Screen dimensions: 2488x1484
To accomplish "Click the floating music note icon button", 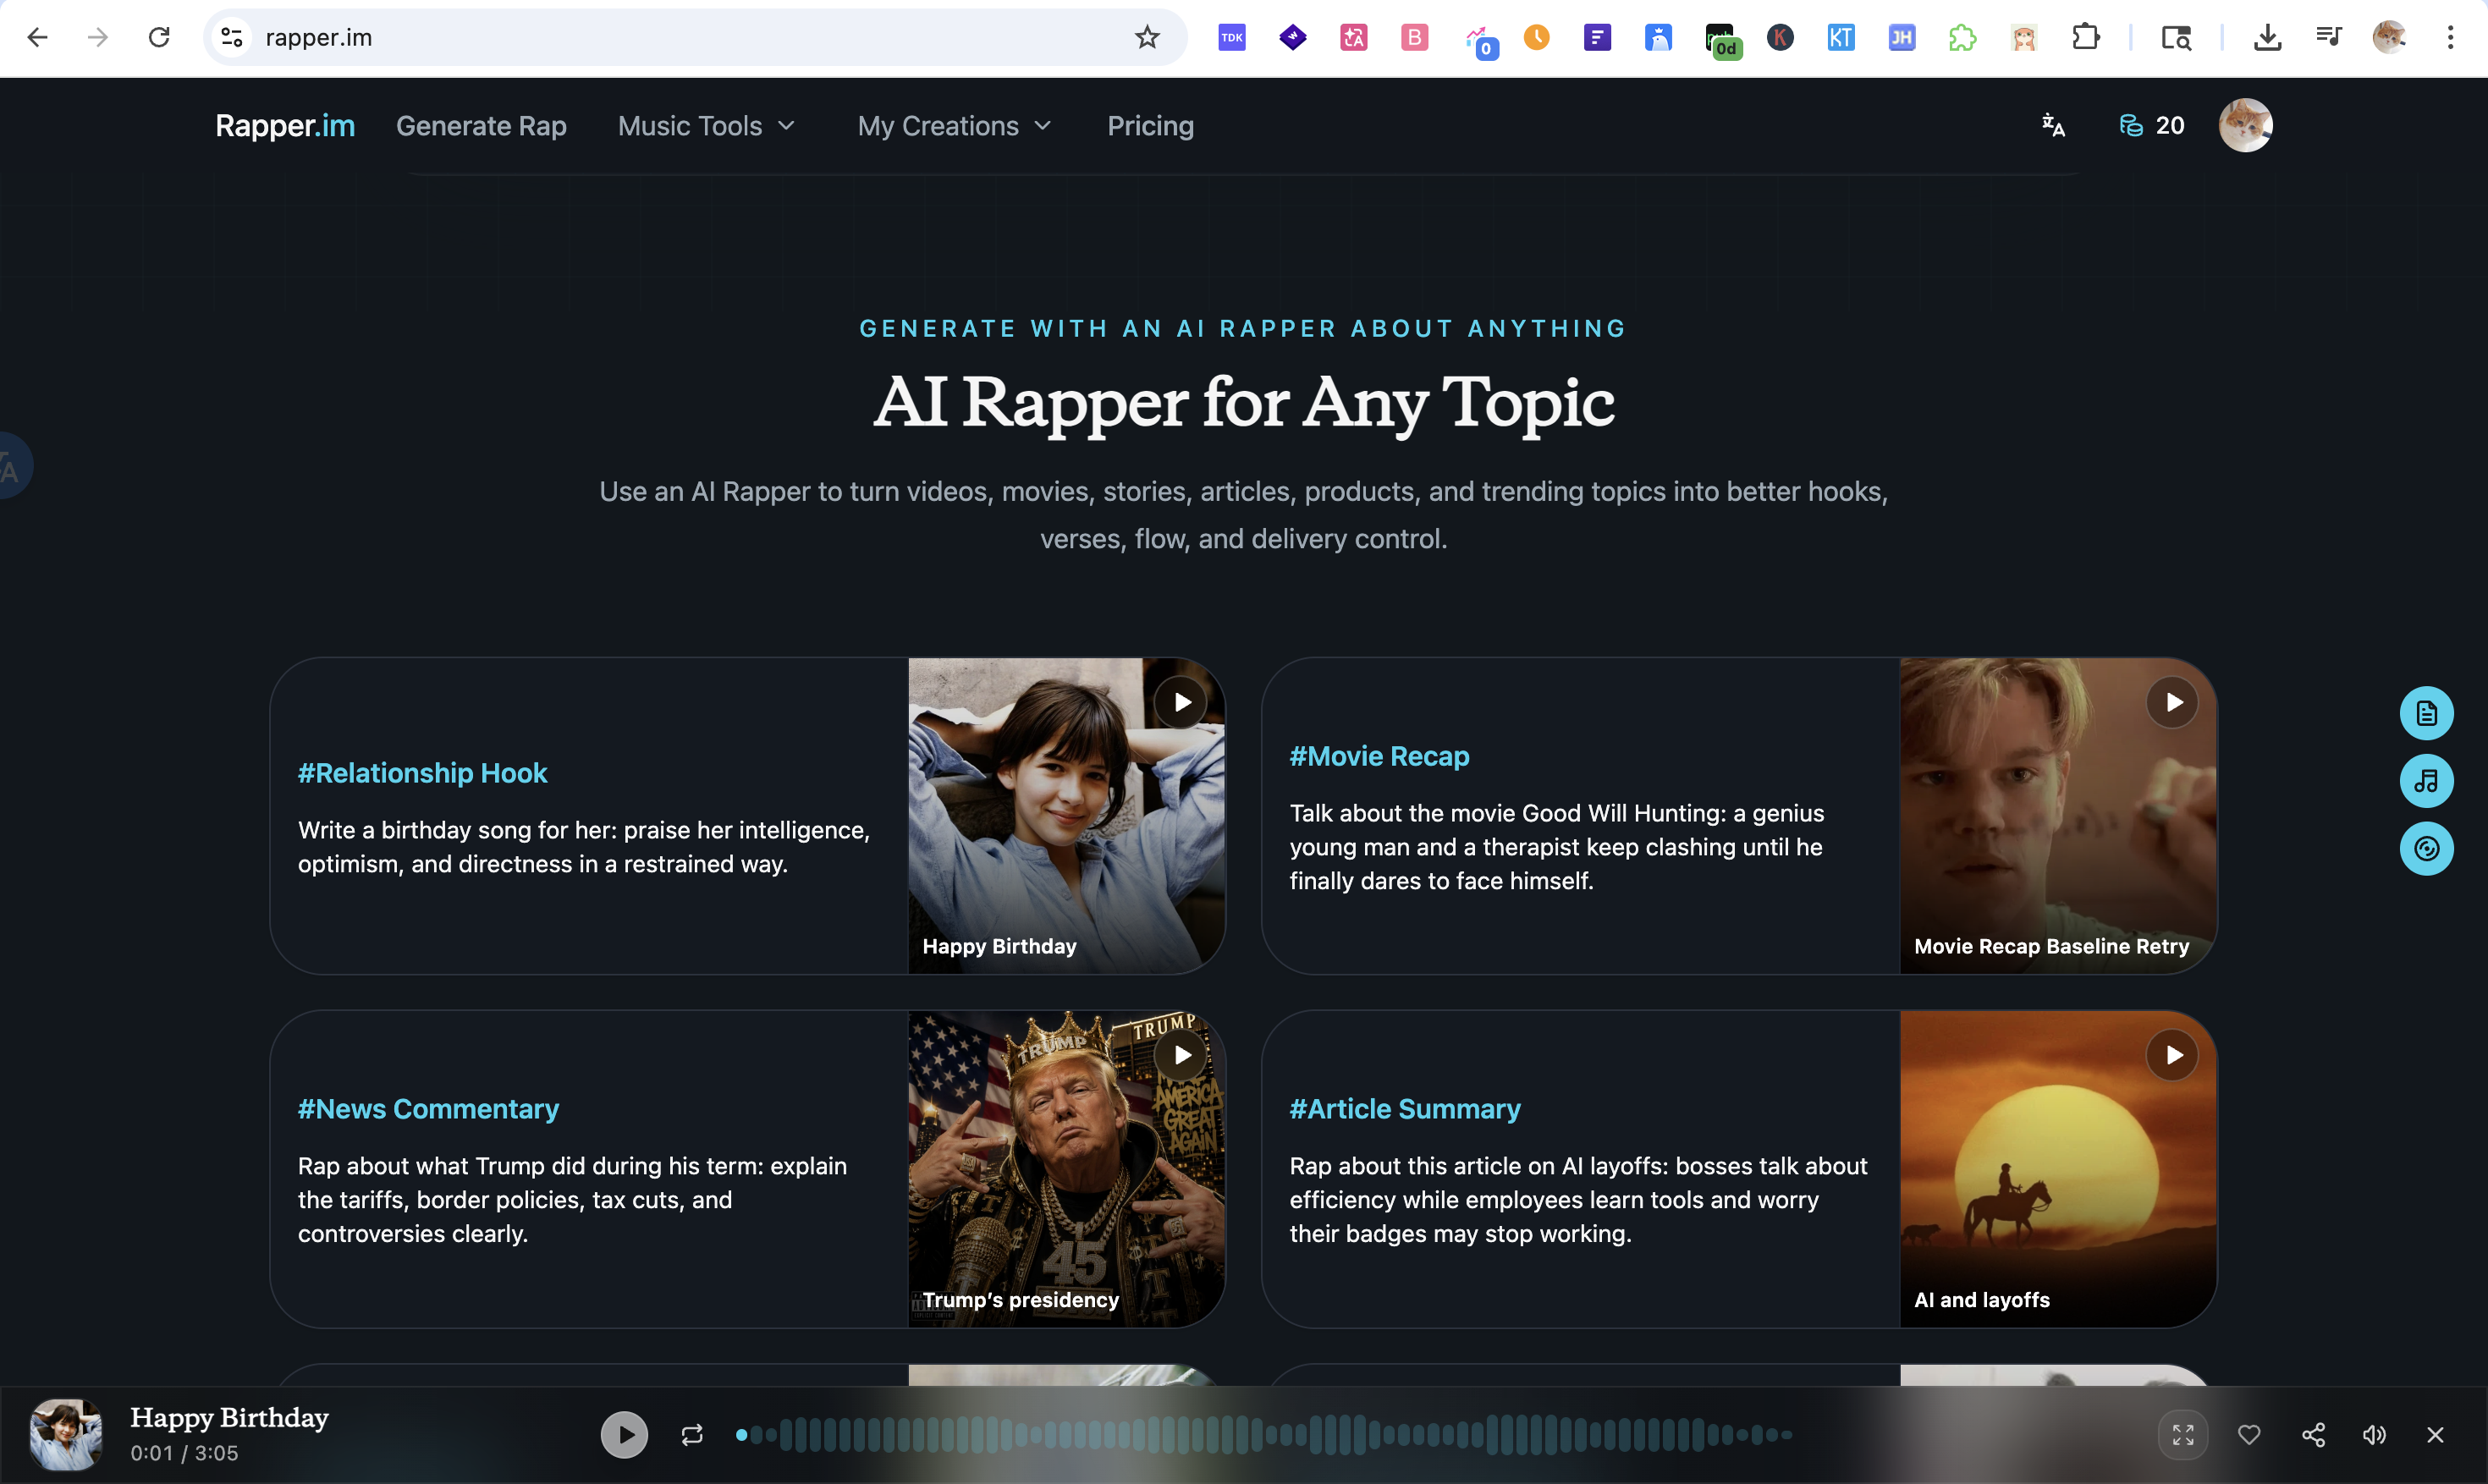I will (2426, 781).
